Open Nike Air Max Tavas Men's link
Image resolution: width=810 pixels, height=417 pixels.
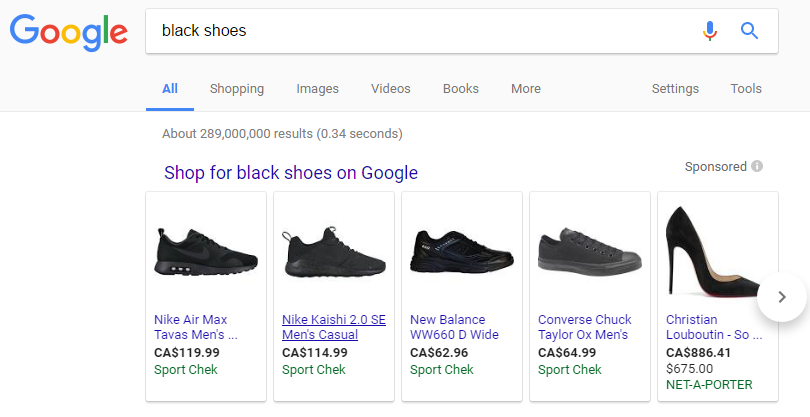(196, 327)
